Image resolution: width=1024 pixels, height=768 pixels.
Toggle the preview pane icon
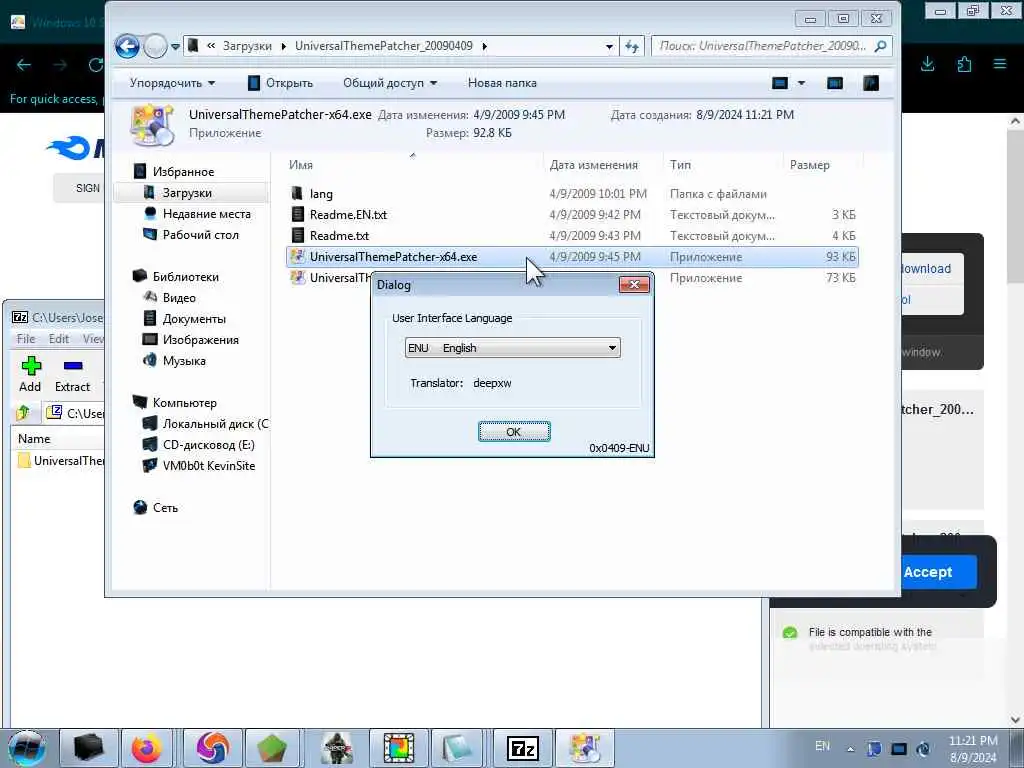[x=835, y=83]
